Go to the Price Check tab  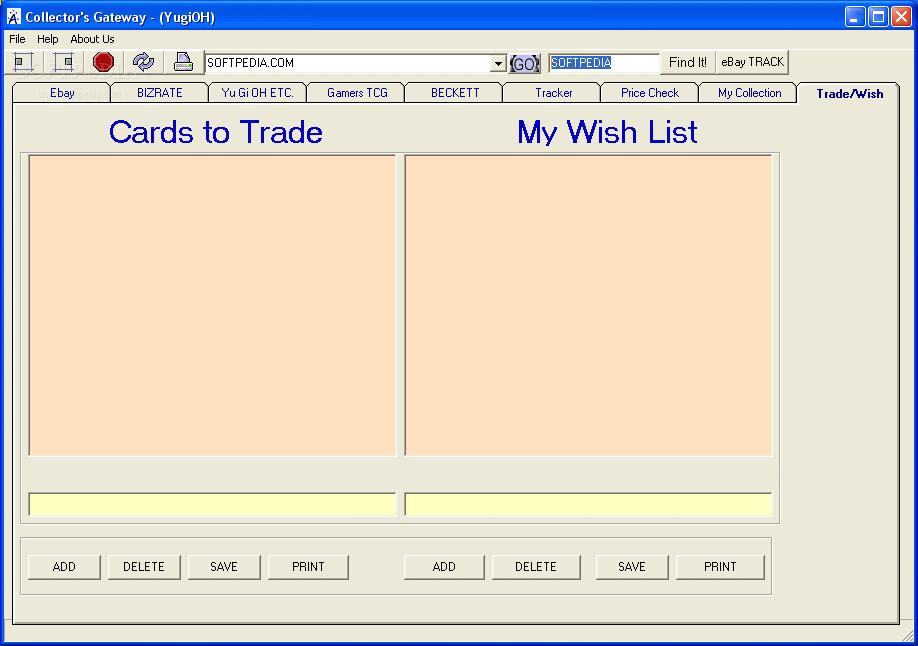point(650,93)
